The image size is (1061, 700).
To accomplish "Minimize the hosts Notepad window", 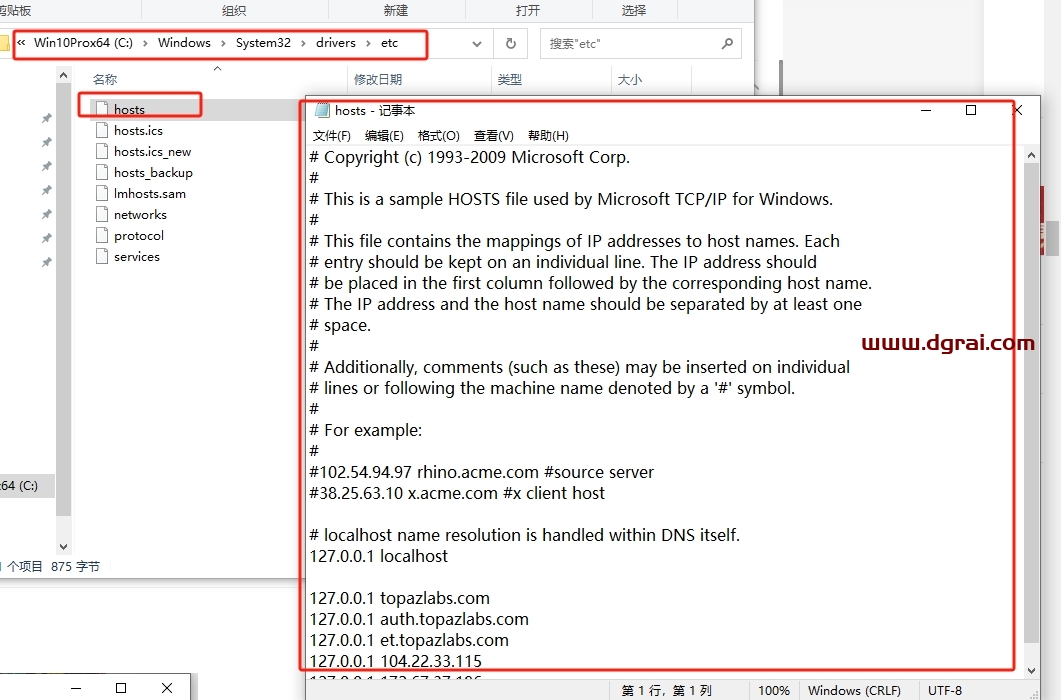I will (x=926, y=110).
